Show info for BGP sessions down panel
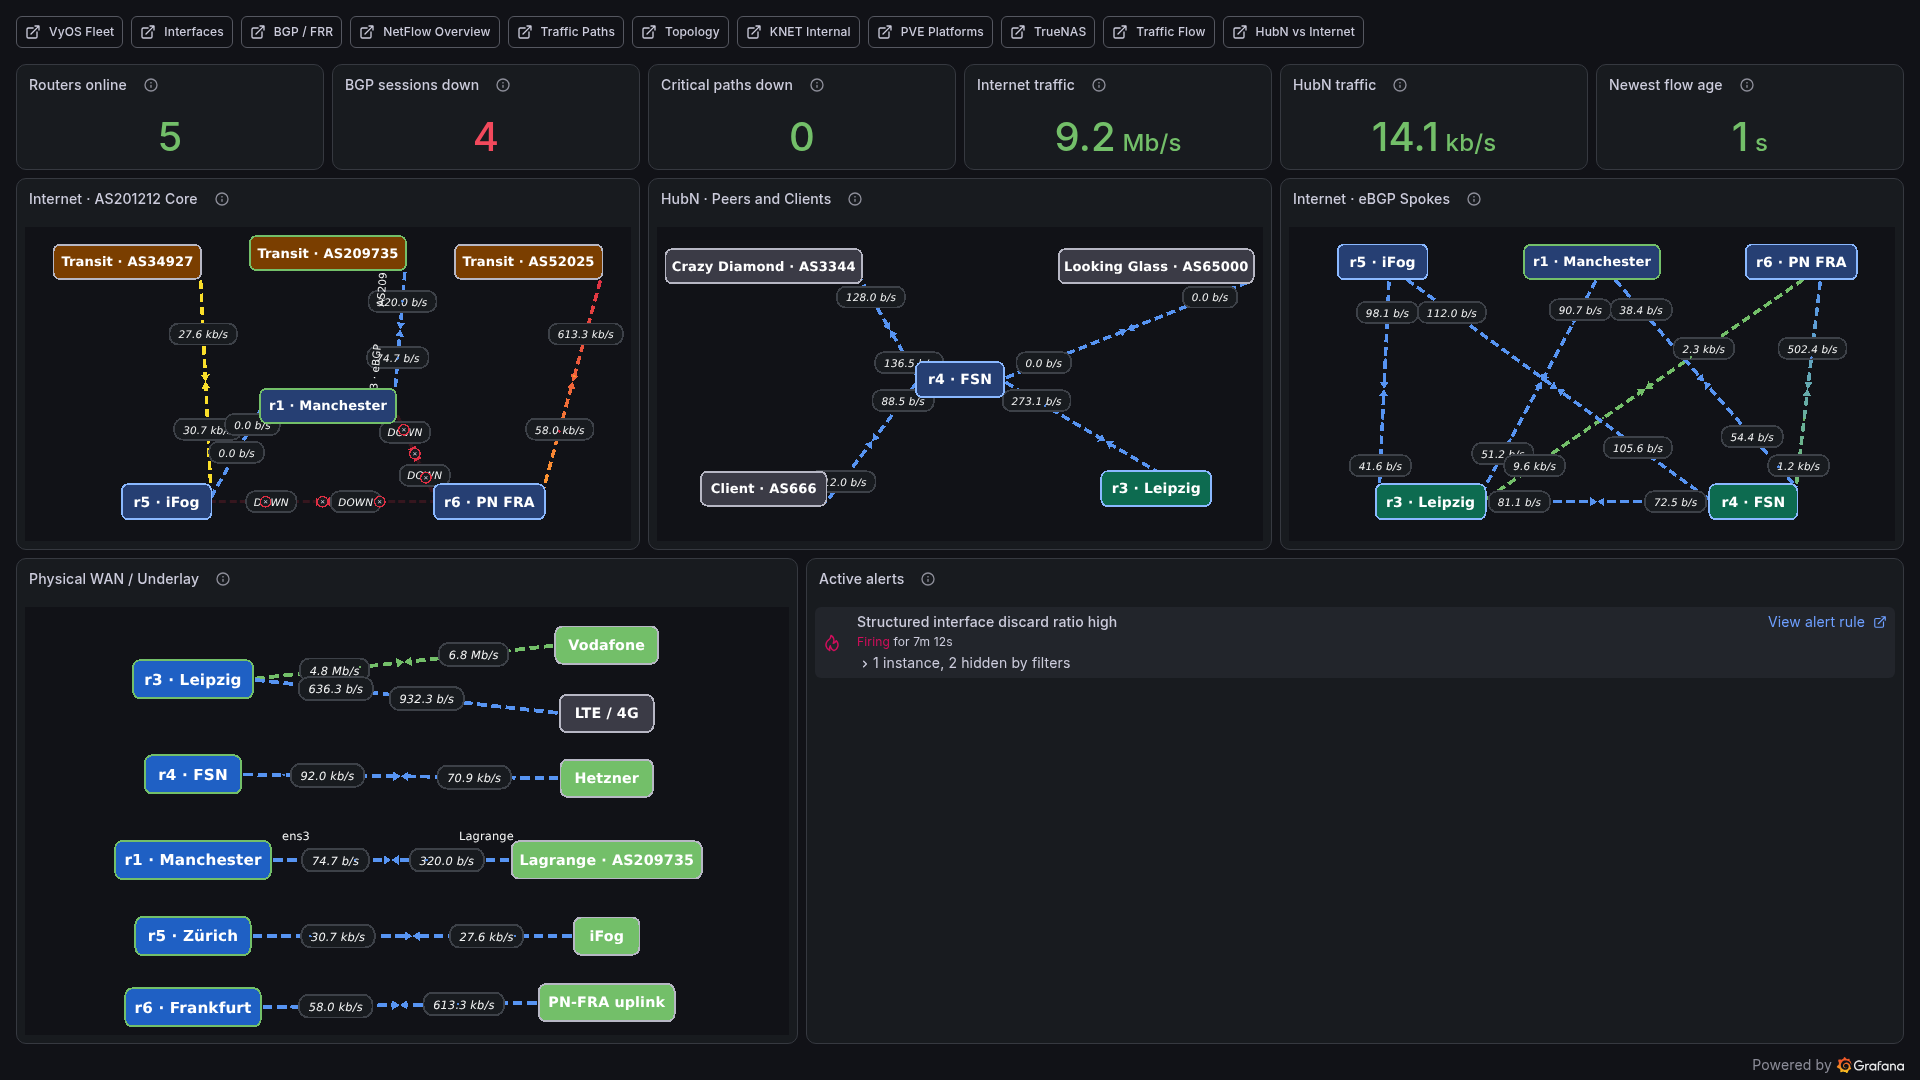 [503, 85]
